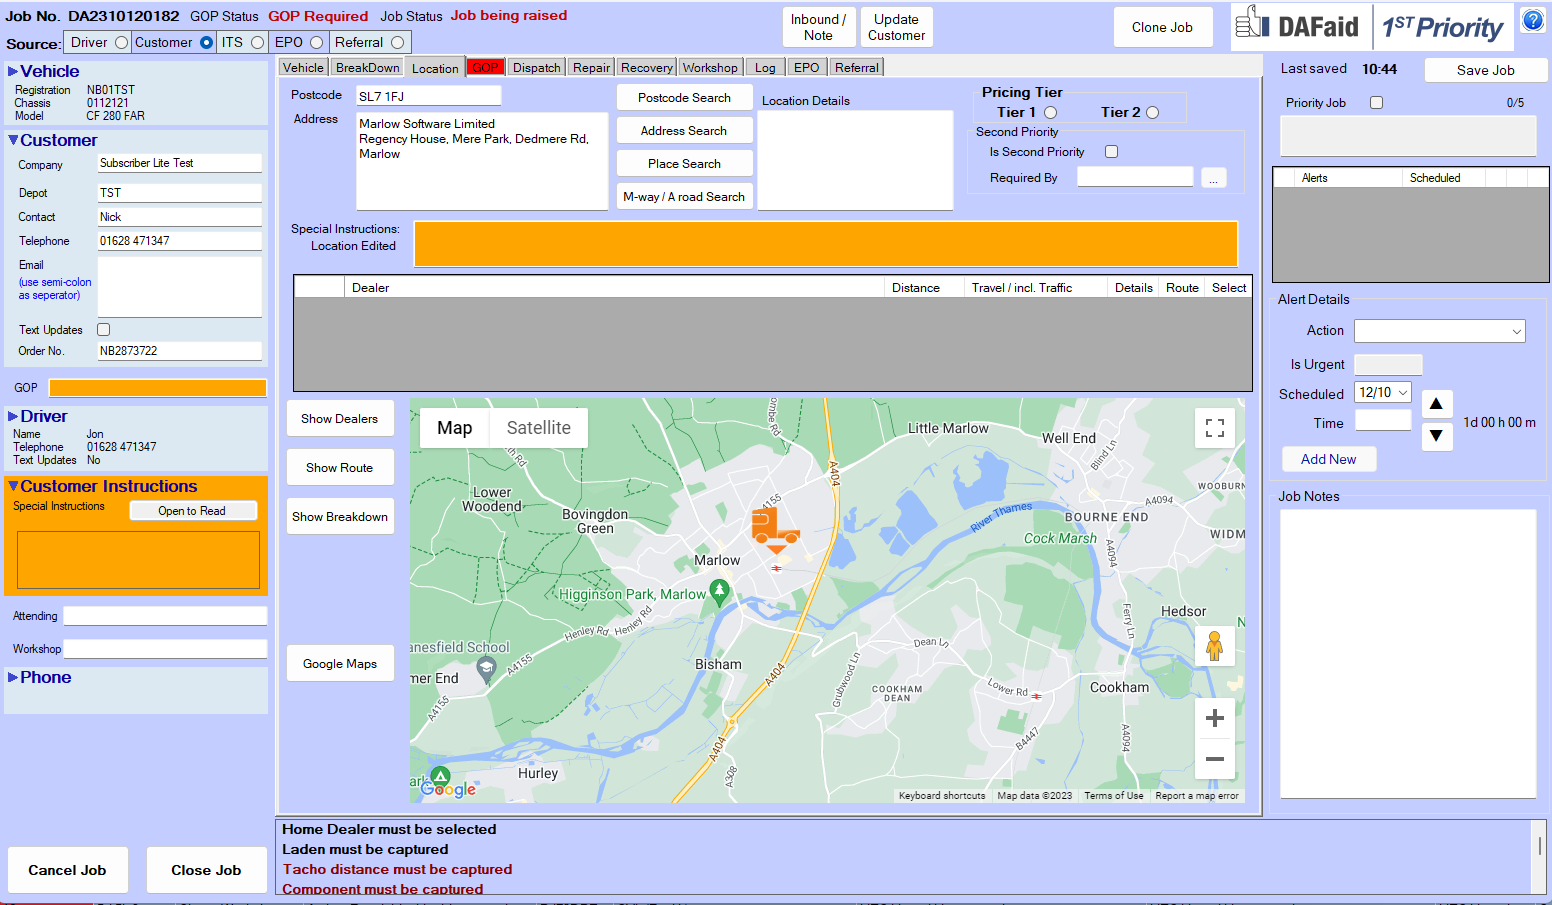
Task: Toggle map fullscreen view icon
Action: point(1215,428)
